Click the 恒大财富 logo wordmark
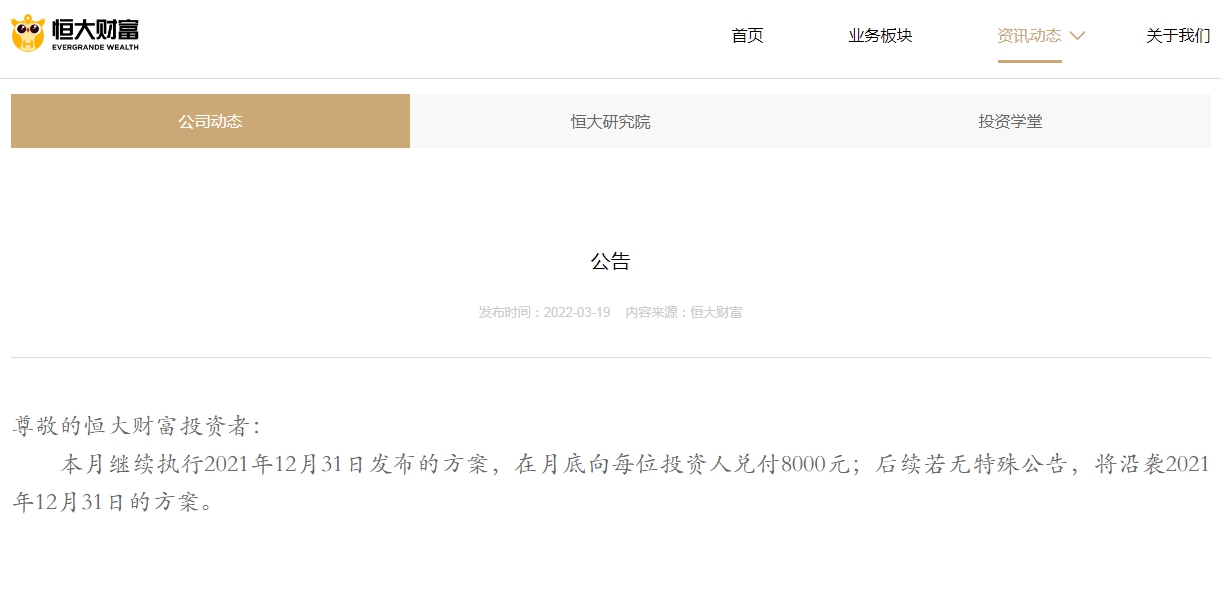 click(x=95, y=27)
